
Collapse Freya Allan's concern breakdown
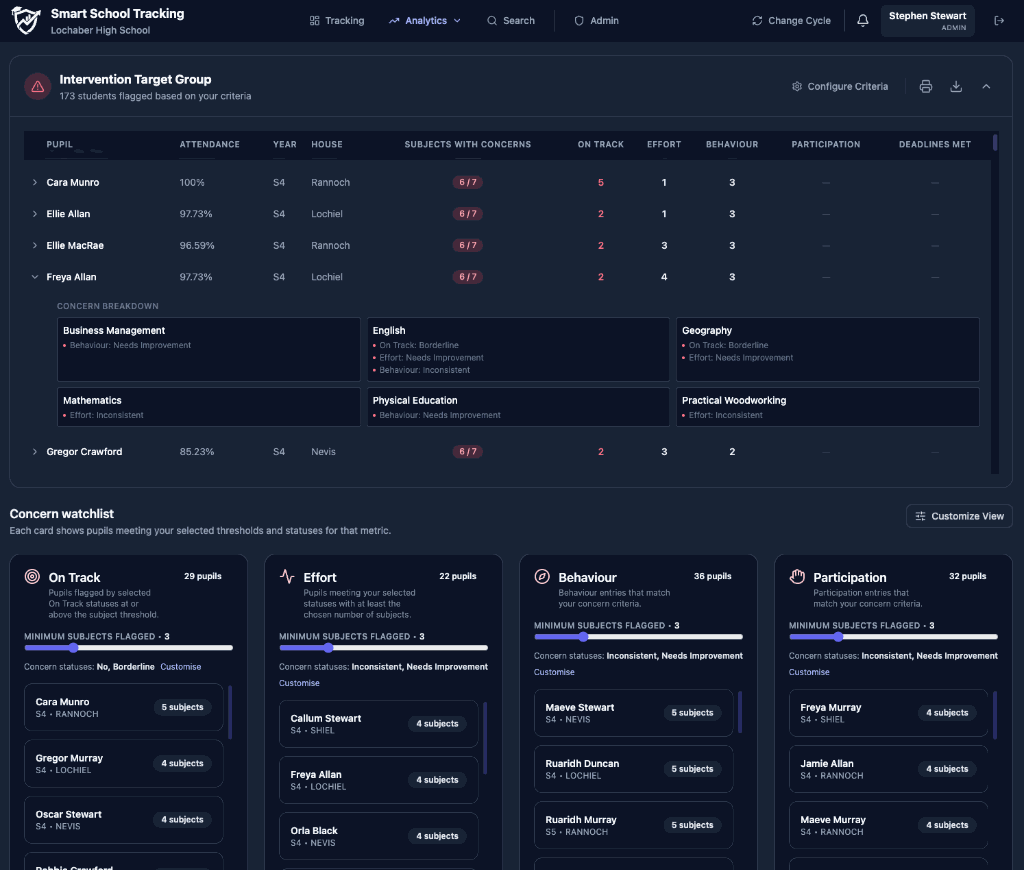[x=35, y=277]
